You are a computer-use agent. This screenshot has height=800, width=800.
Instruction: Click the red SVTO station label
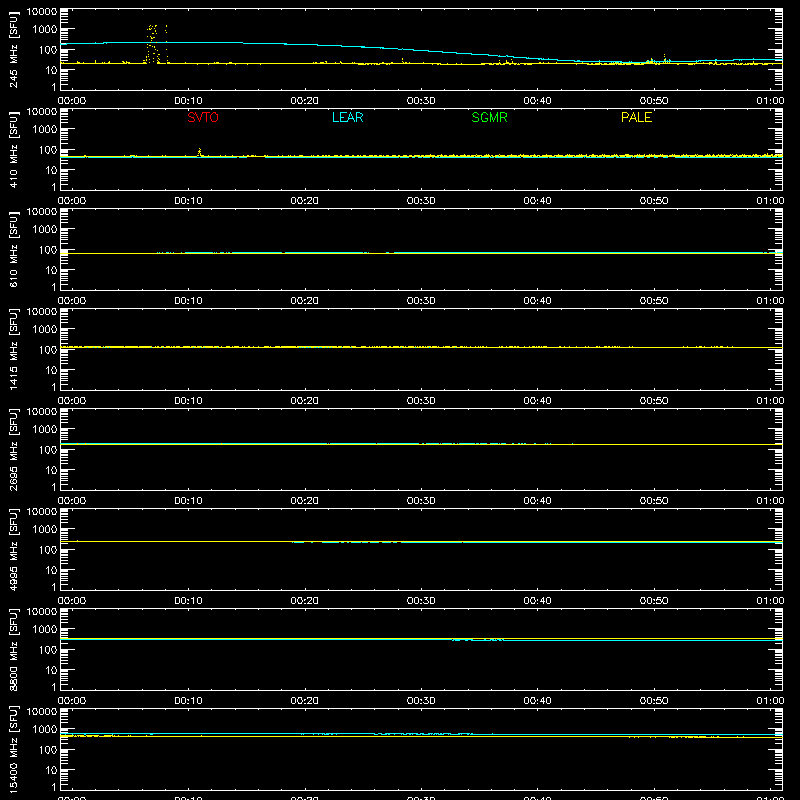click(x=203, y=117)
